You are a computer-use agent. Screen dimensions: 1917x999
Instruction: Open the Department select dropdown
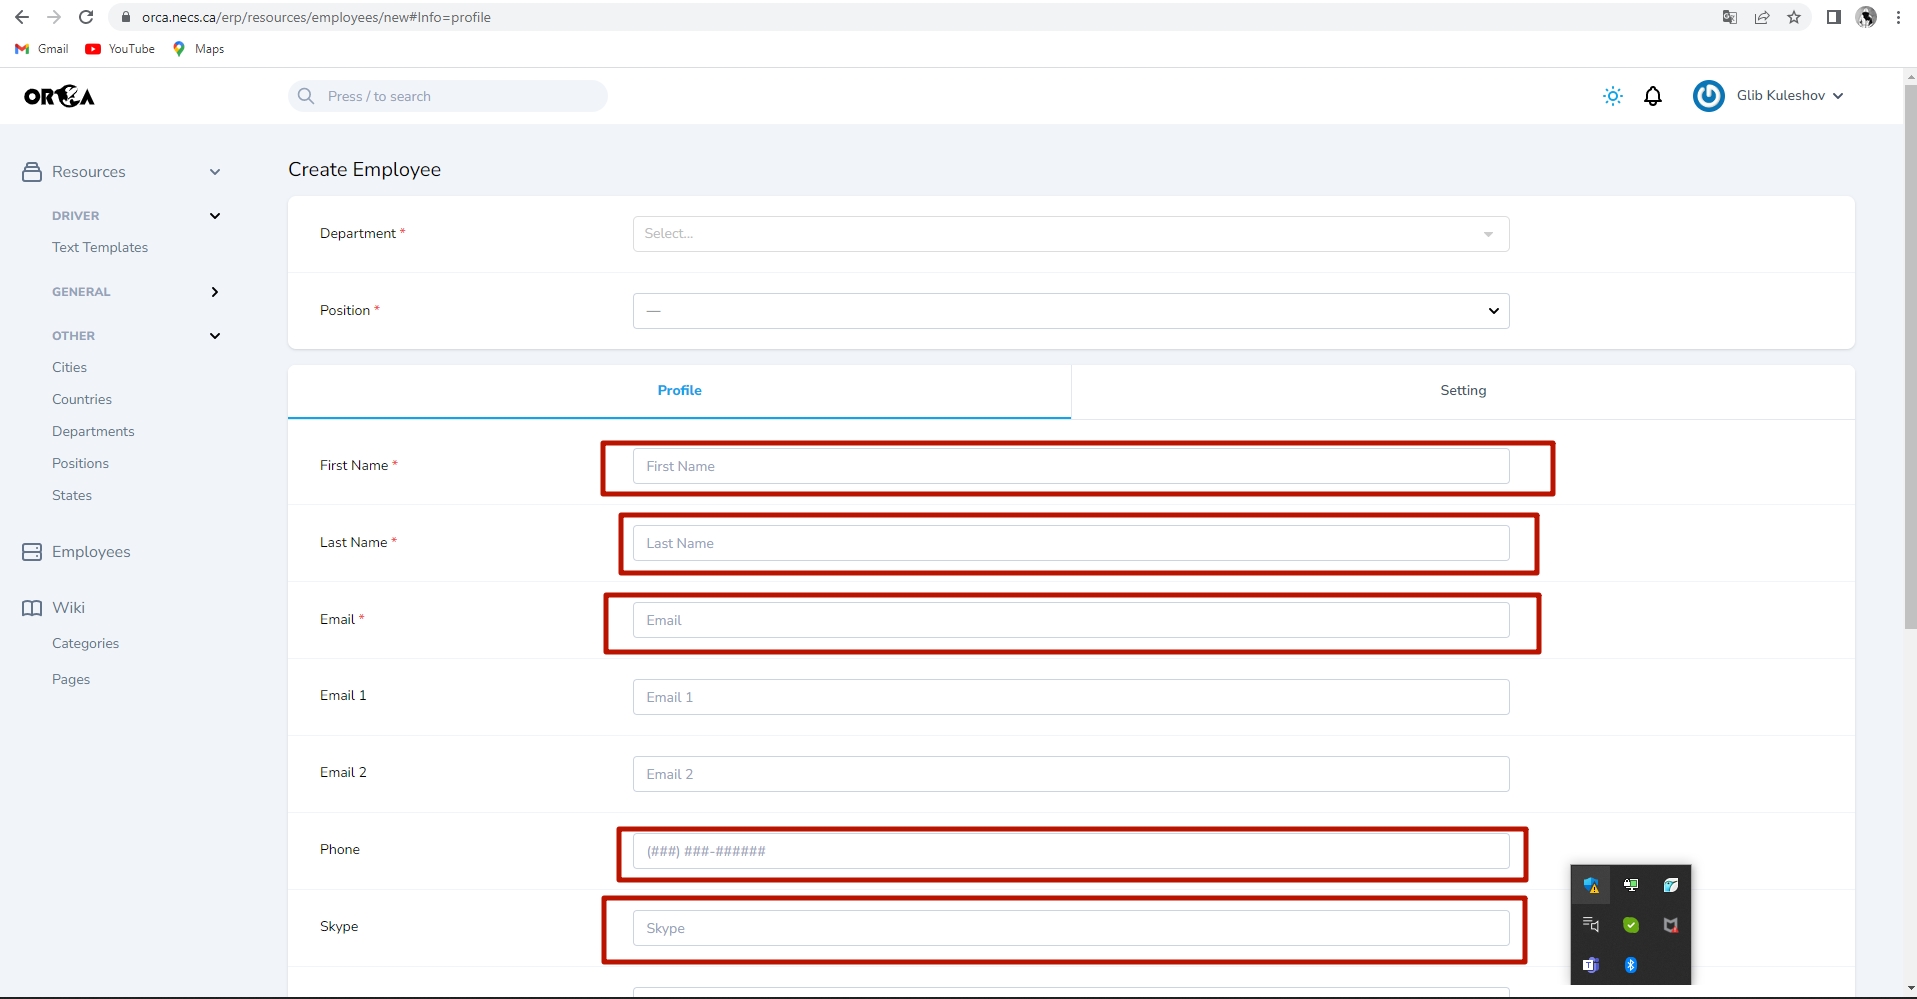point(1071,234)
